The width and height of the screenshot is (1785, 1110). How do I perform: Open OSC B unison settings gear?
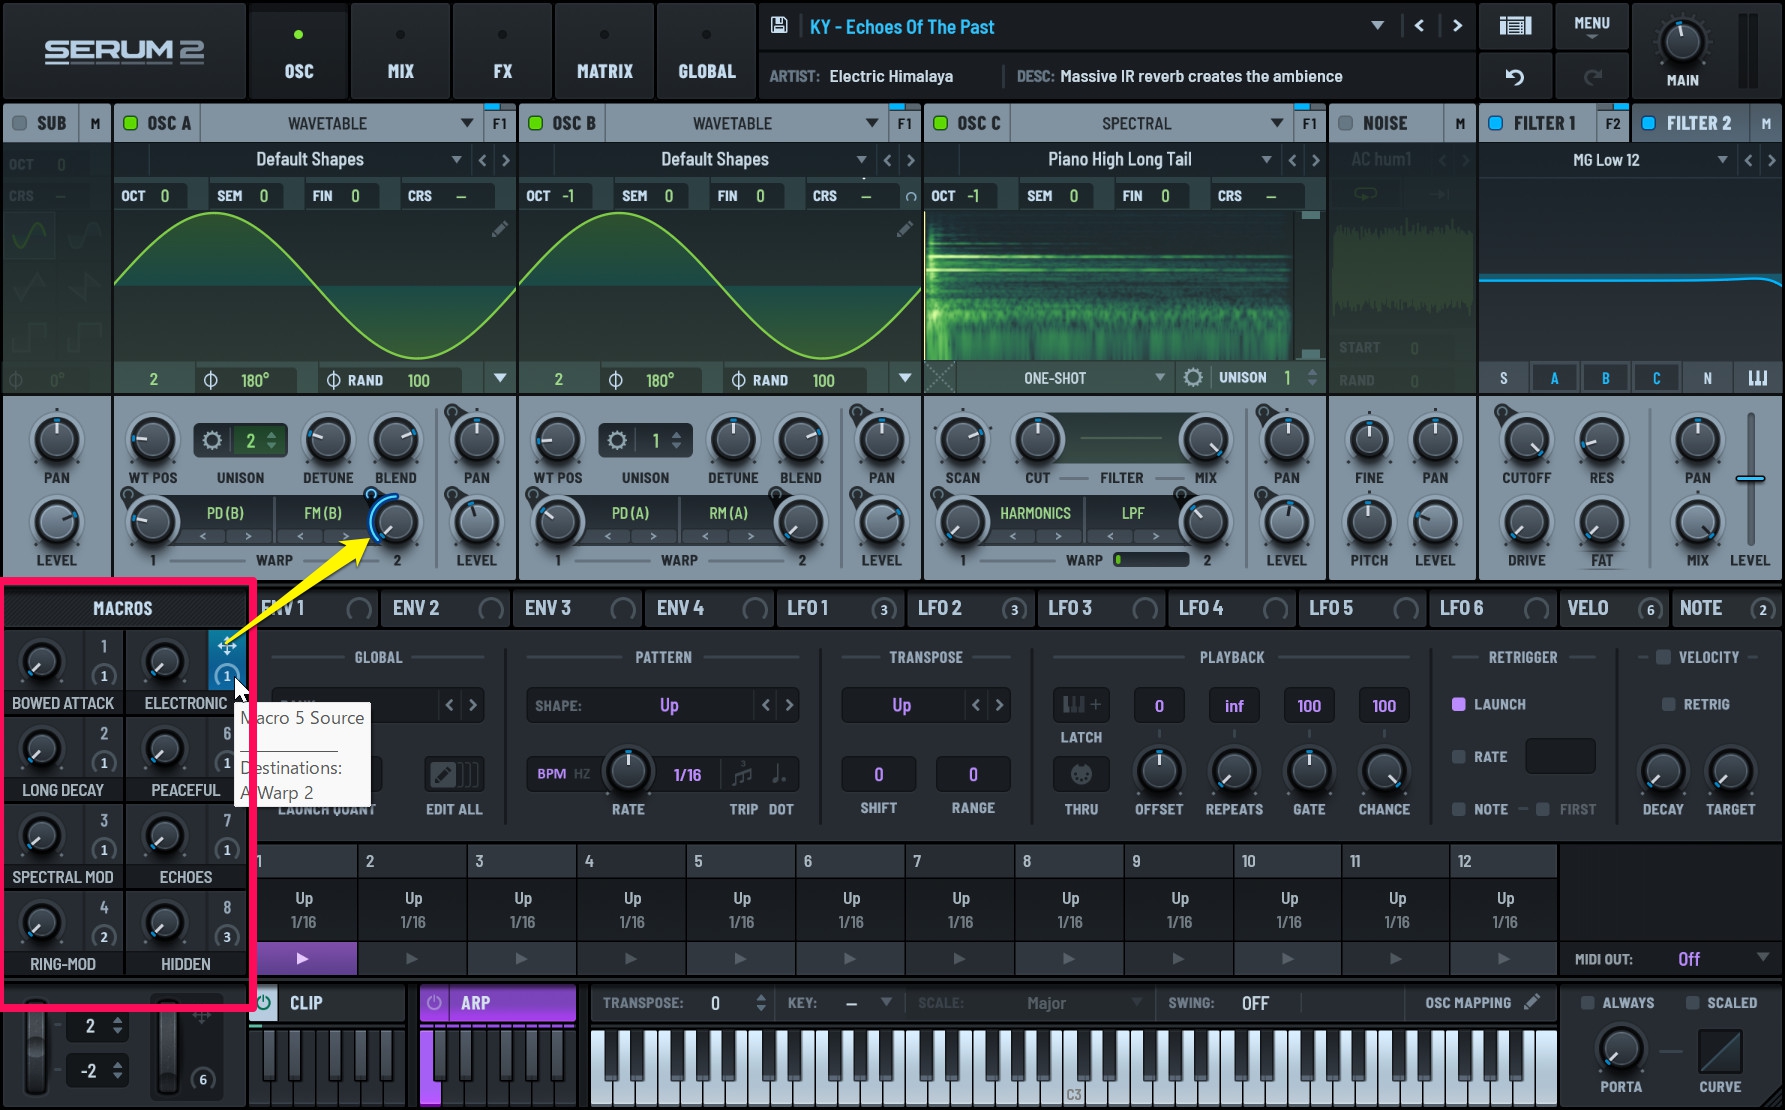coord(617,440)
